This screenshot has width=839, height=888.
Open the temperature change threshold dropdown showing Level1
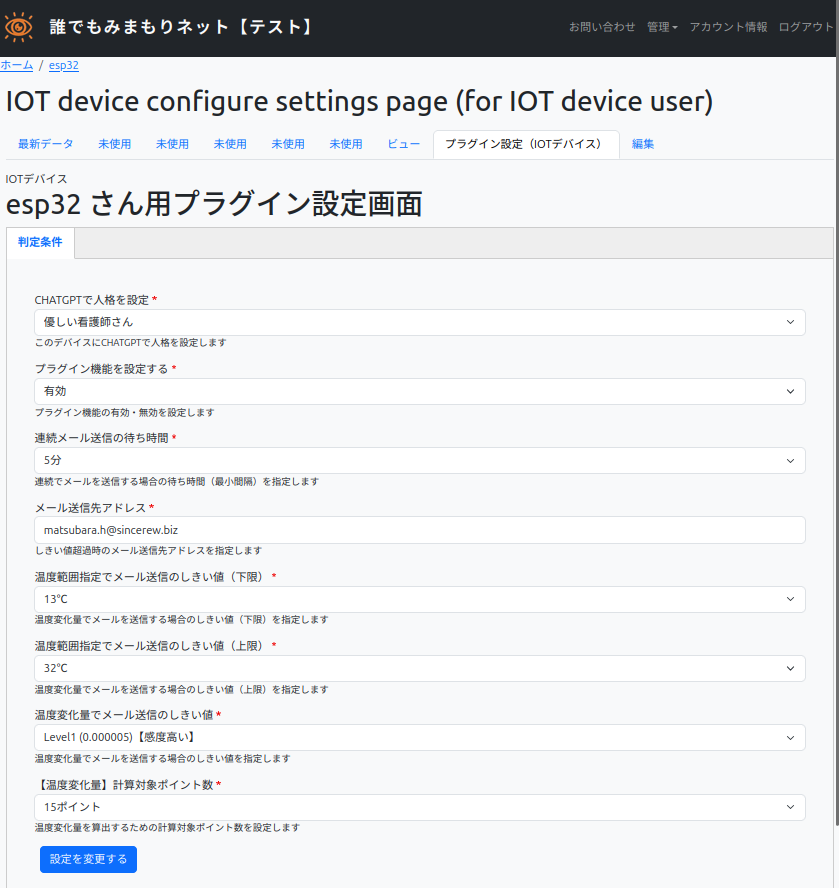tap(419, 737)
